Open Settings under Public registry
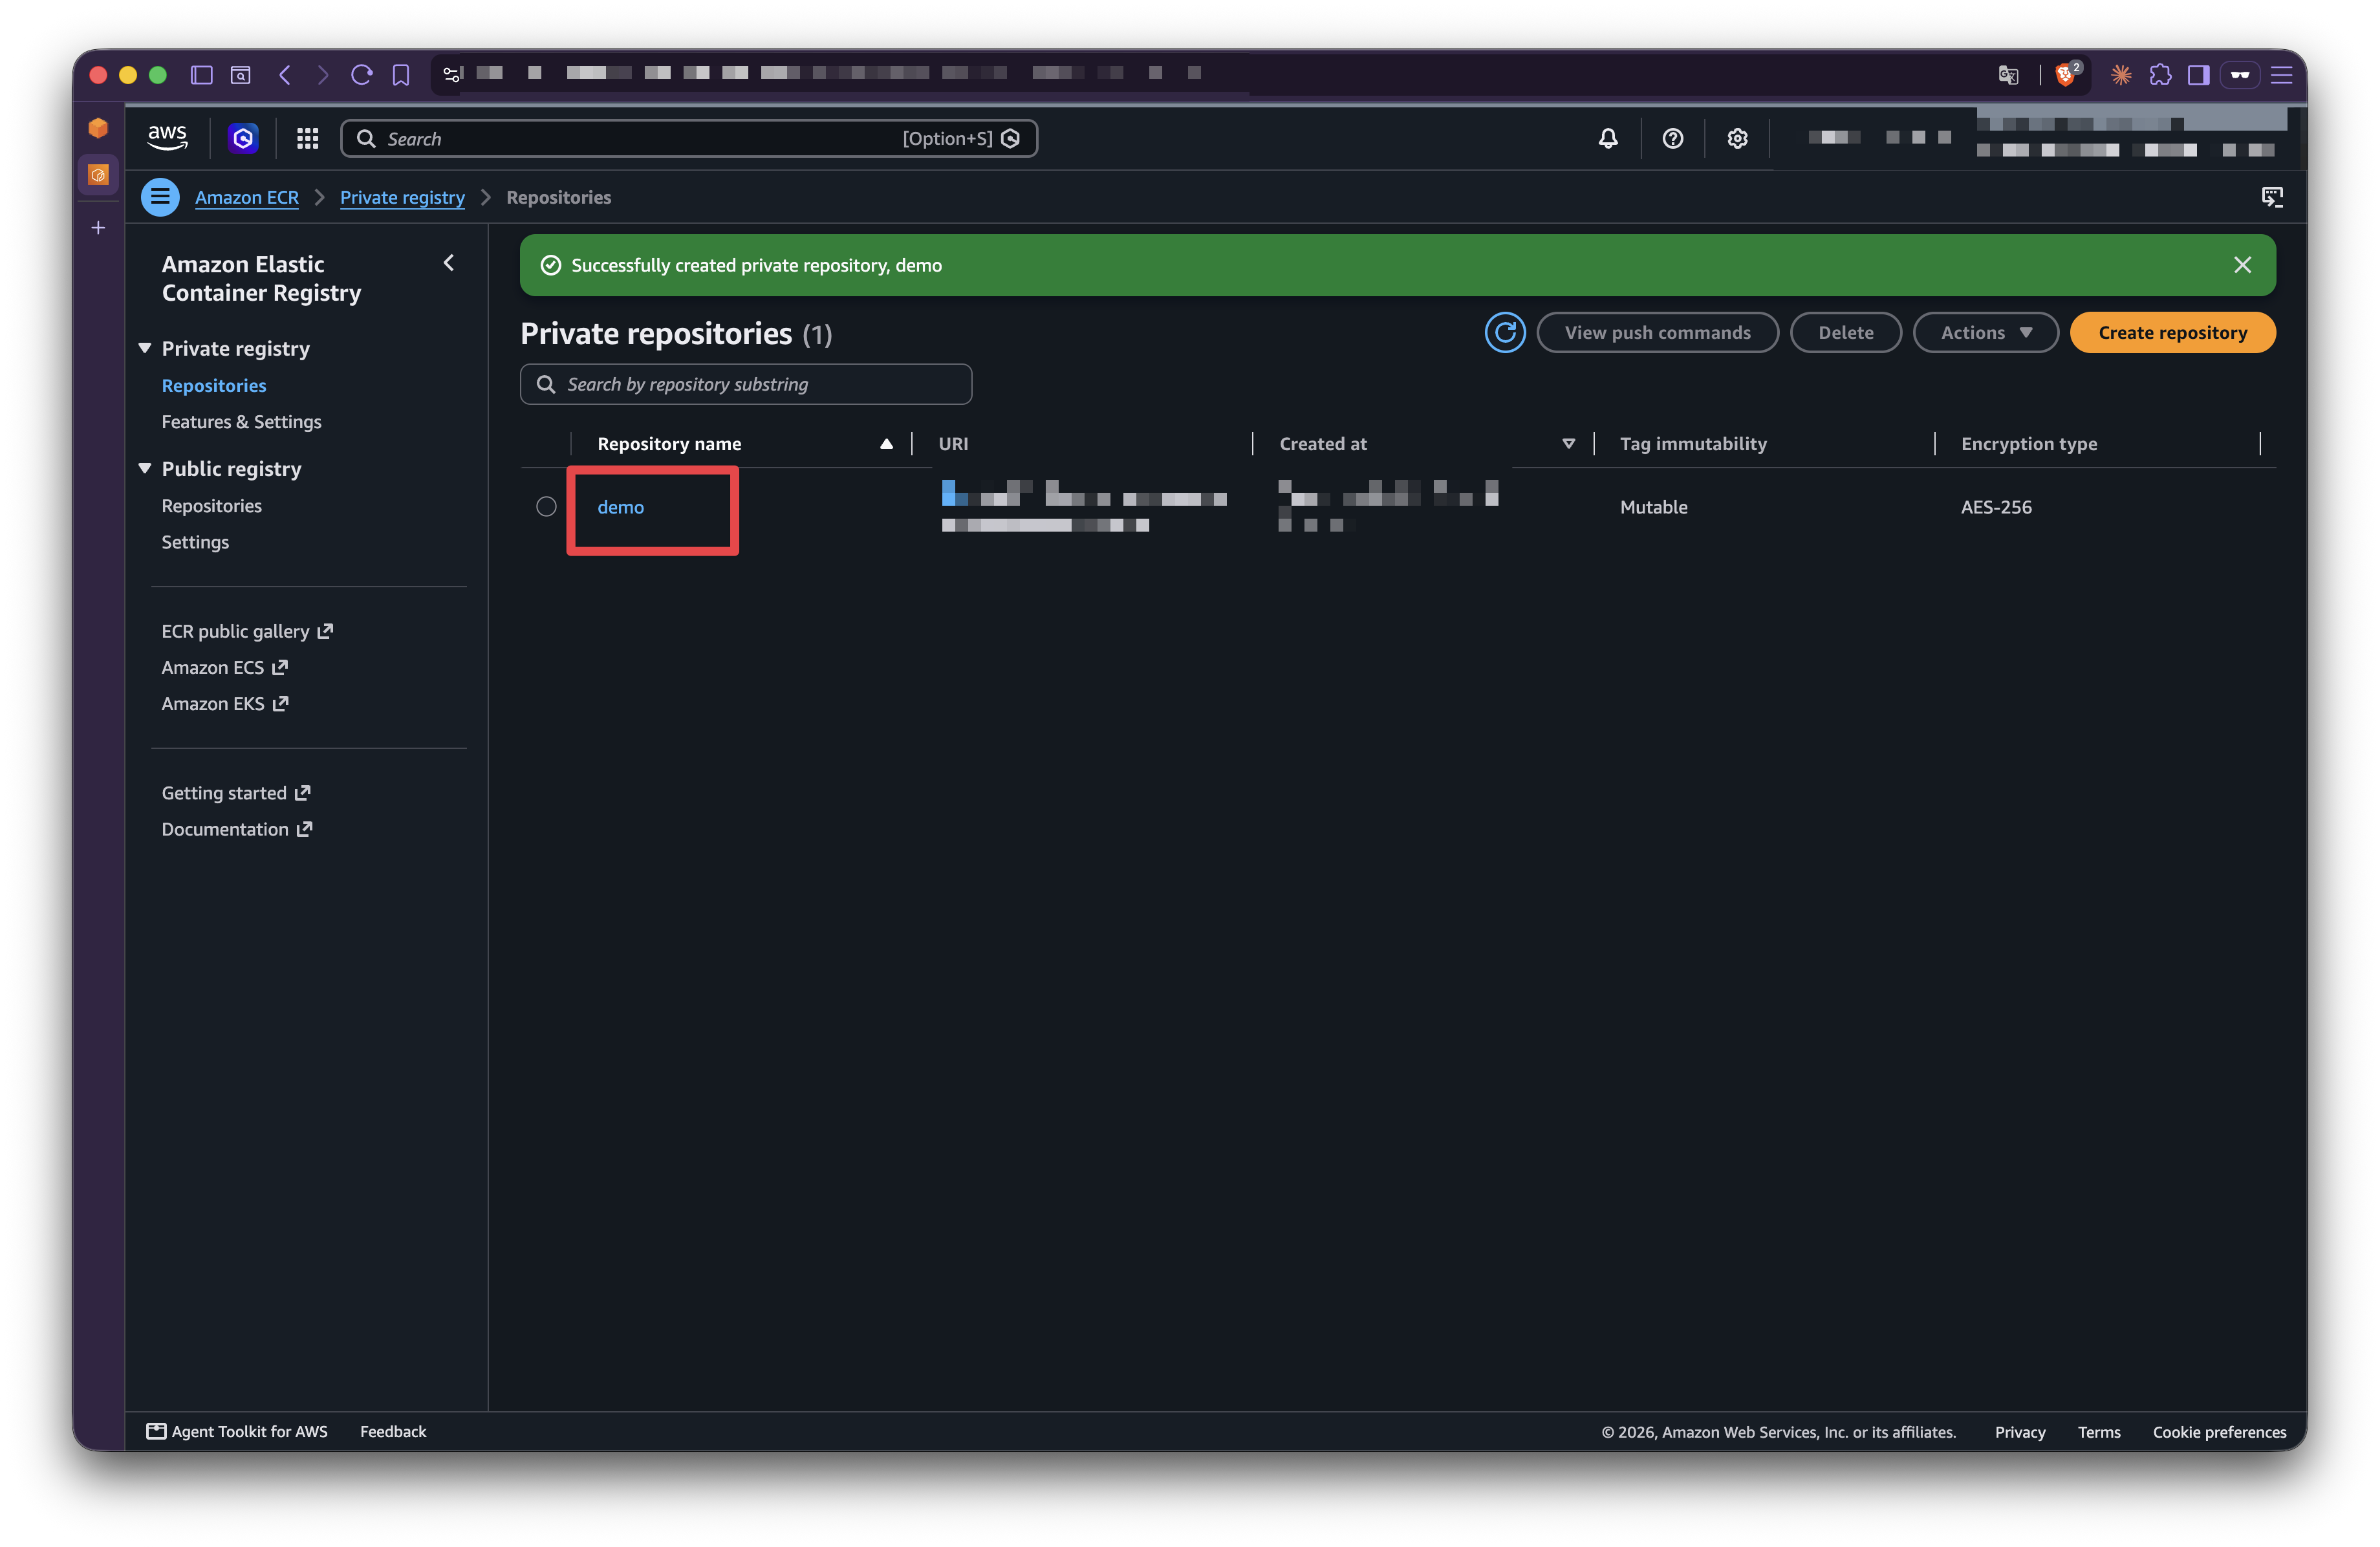2380x1547 pixels. pyautogui.click(x=195, y=542)
